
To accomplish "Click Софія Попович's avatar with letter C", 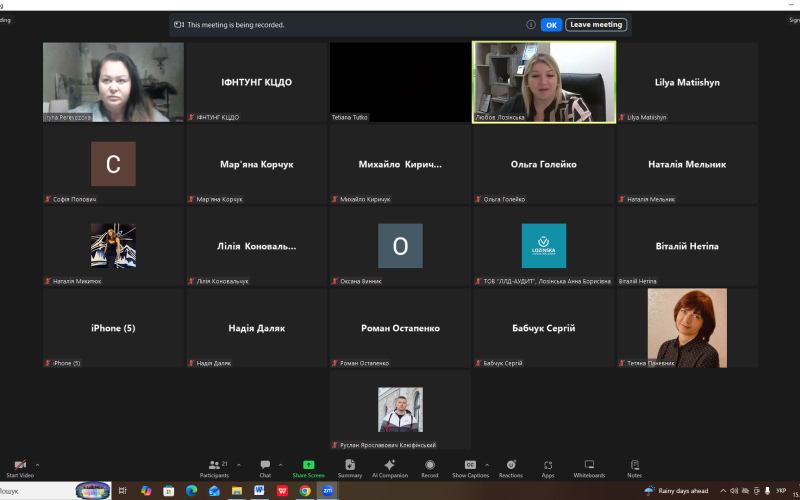I will [x=113, y=164].
